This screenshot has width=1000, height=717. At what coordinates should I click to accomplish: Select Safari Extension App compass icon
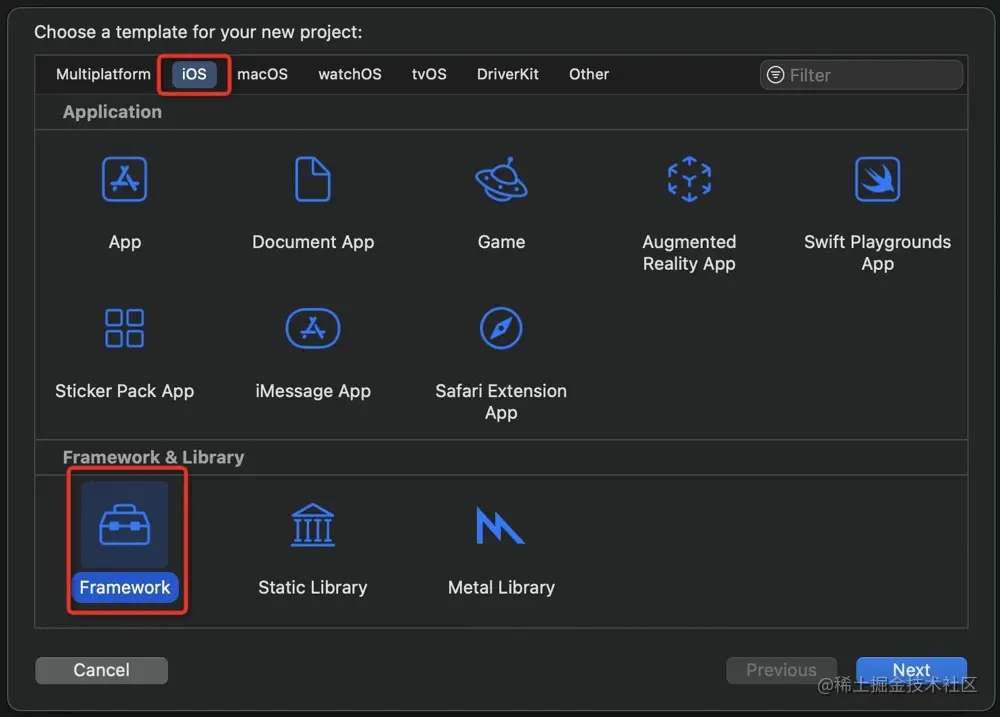(x=501, y=328)
